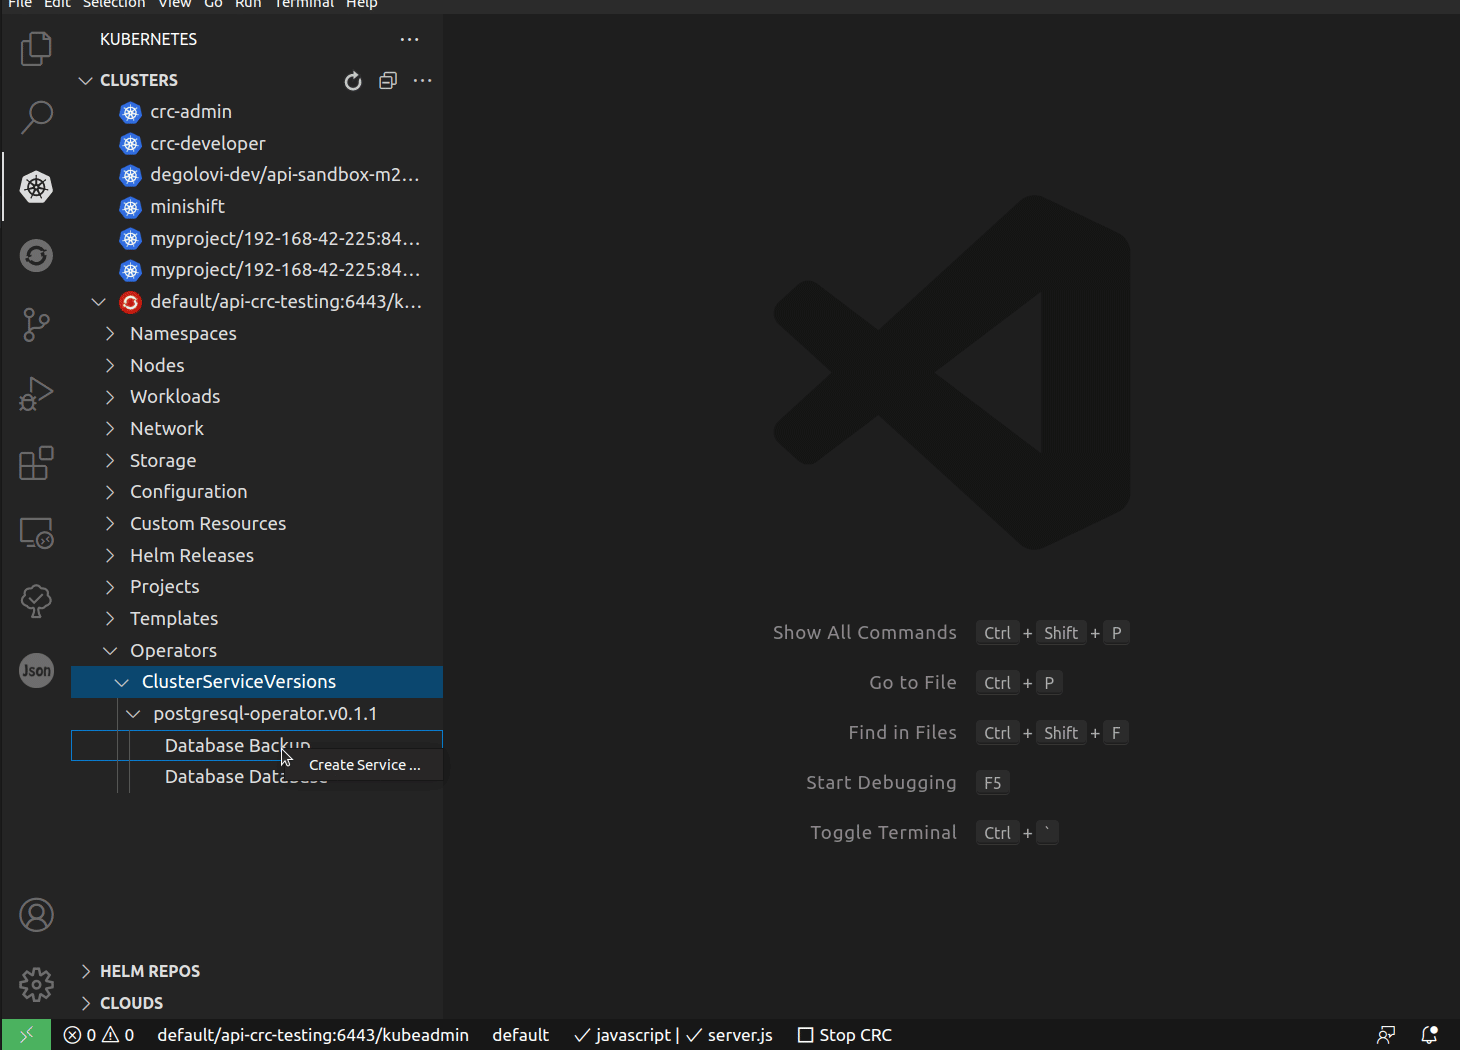Open Clusters section more actions menu
This screenshot has width=1460, height=1050.
coord(423,81)
